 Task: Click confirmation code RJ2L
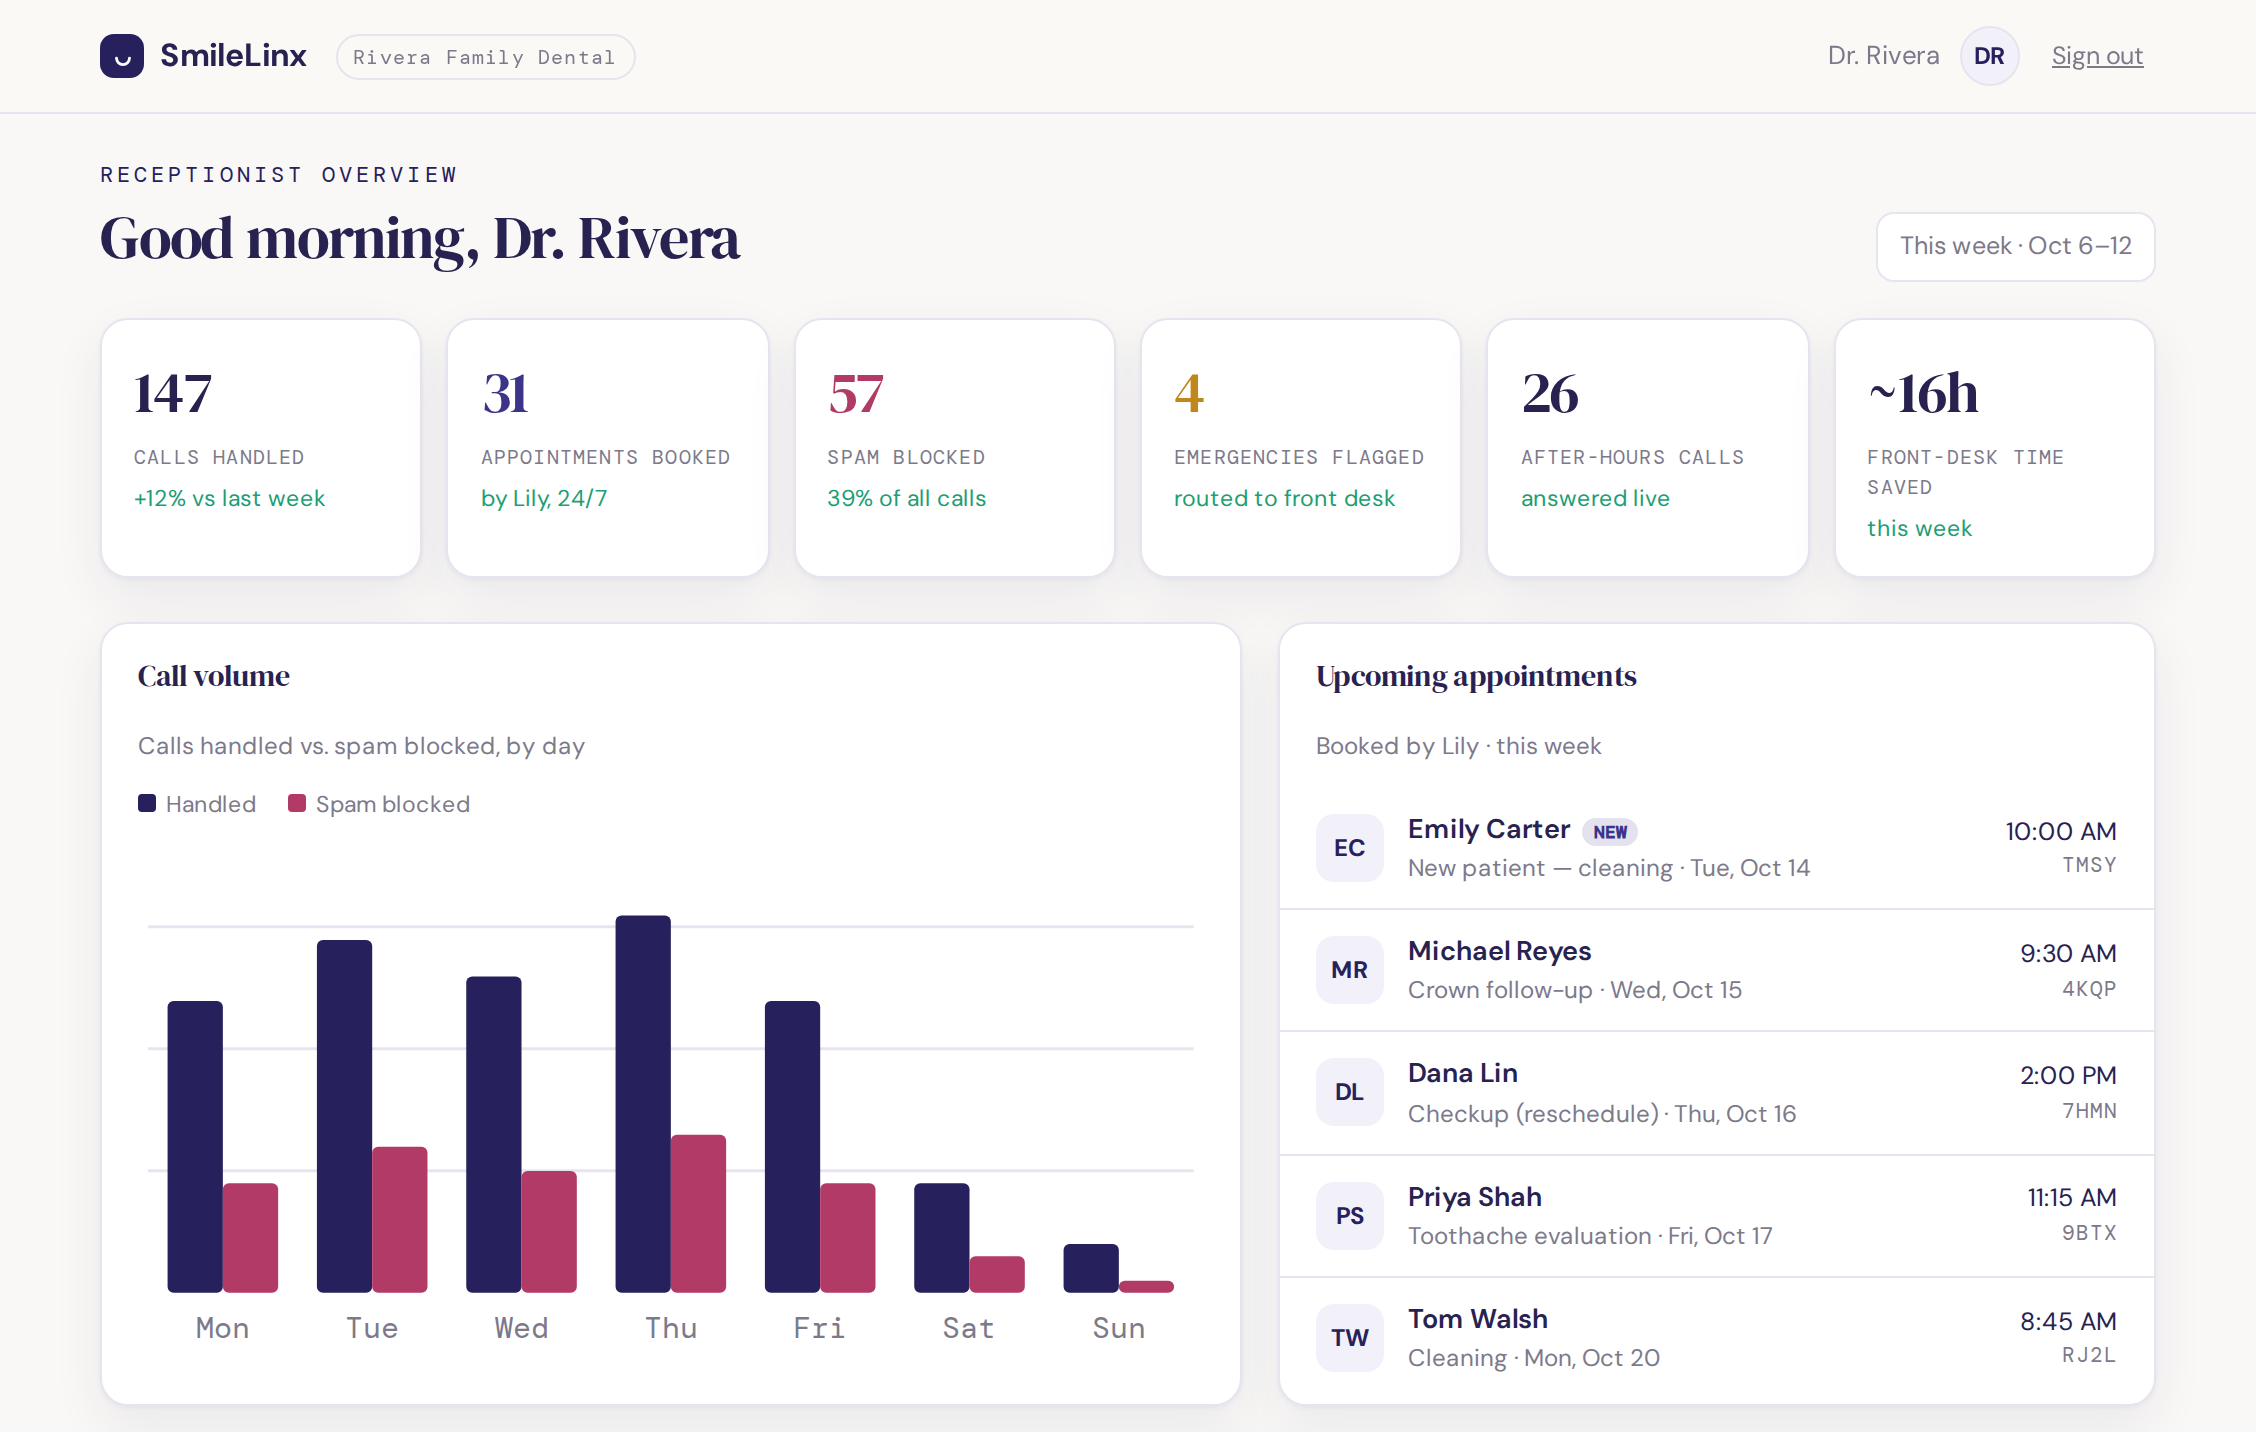[x=2089, y=1355]
